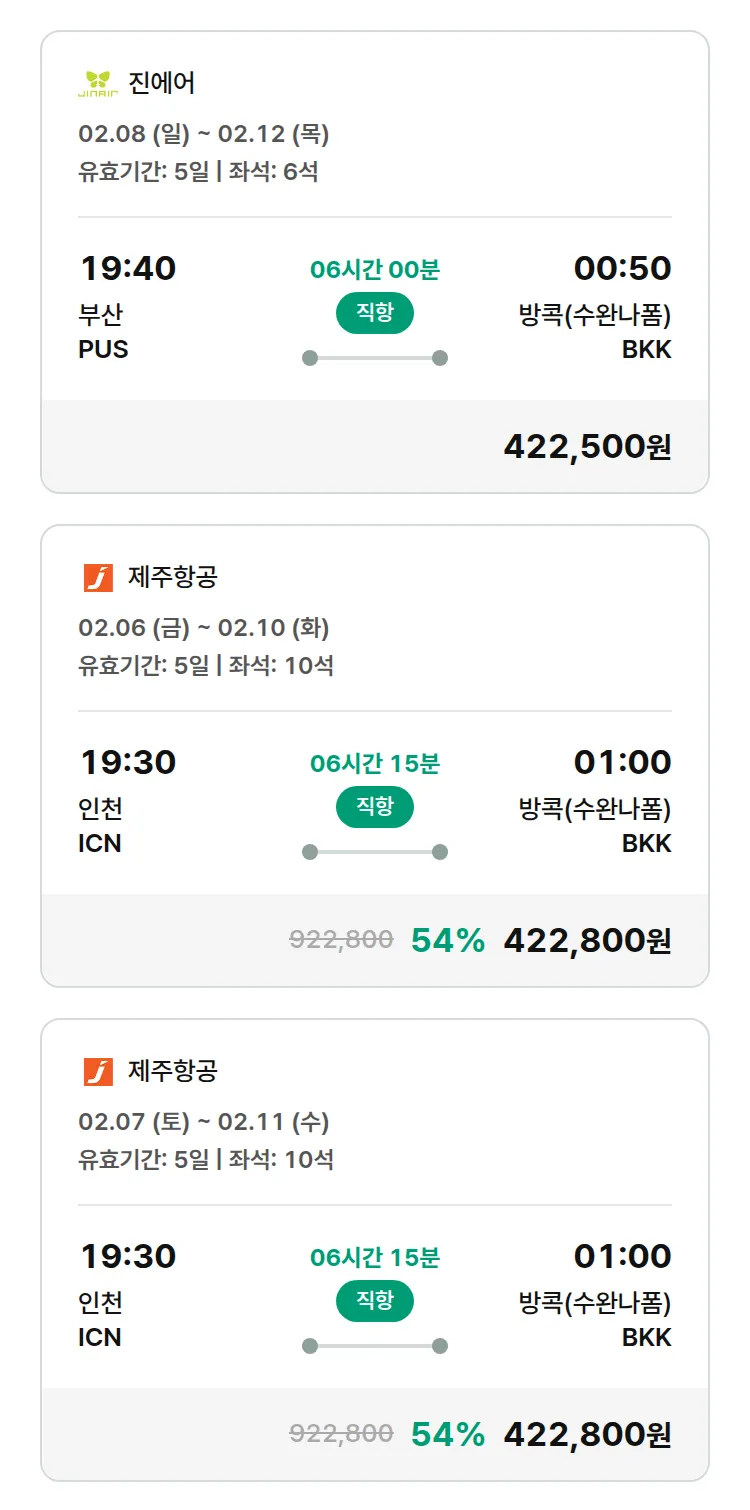Click Jeju Air logo on 02.06 flight
Screen dimensions: 750x1510
(98, 577)
